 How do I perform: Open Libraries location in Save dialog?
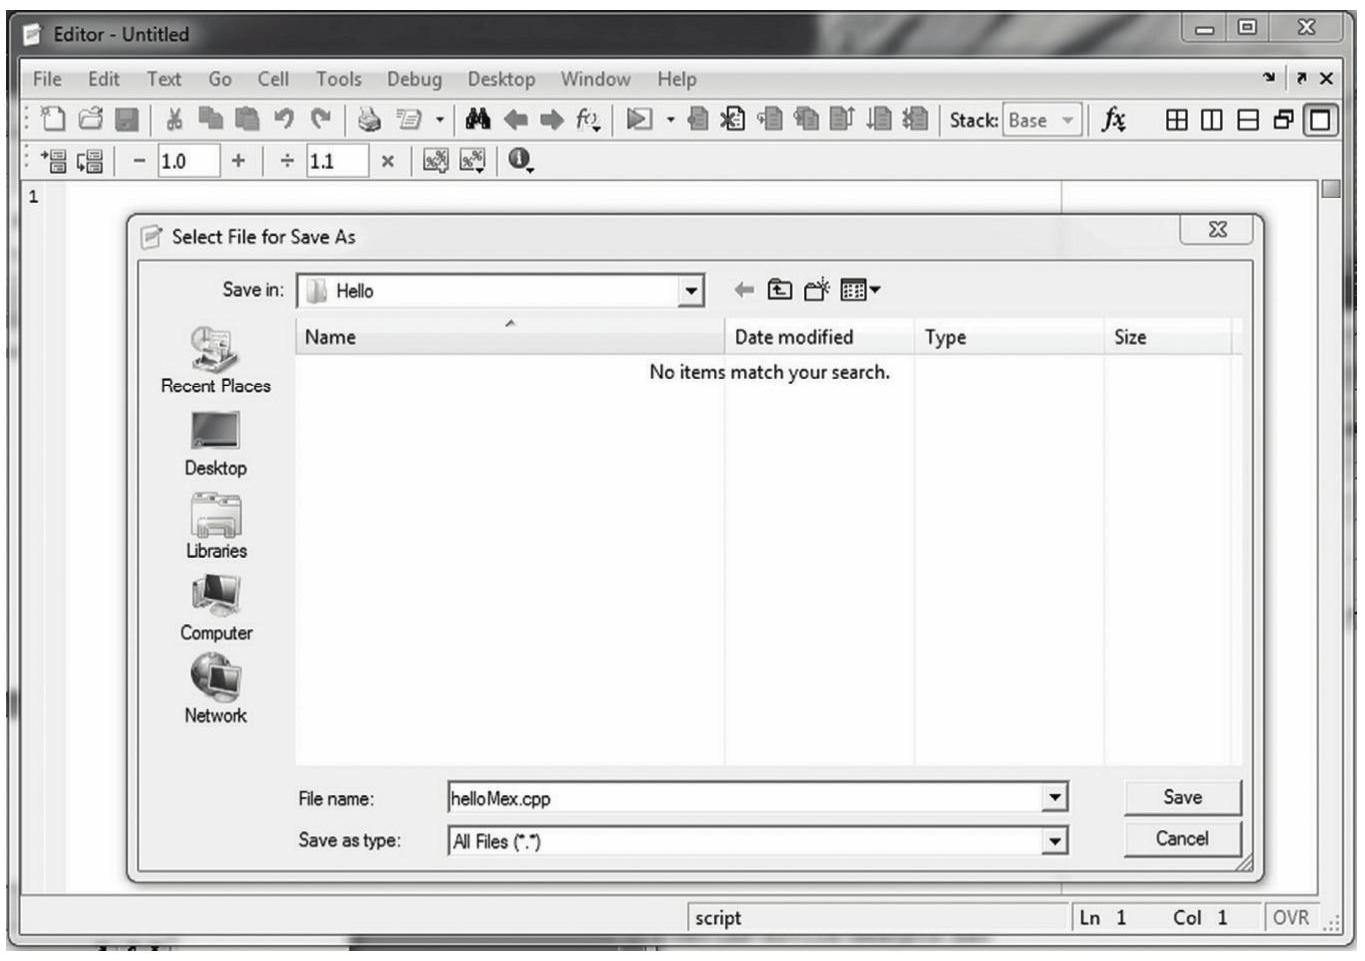(216, 526)
